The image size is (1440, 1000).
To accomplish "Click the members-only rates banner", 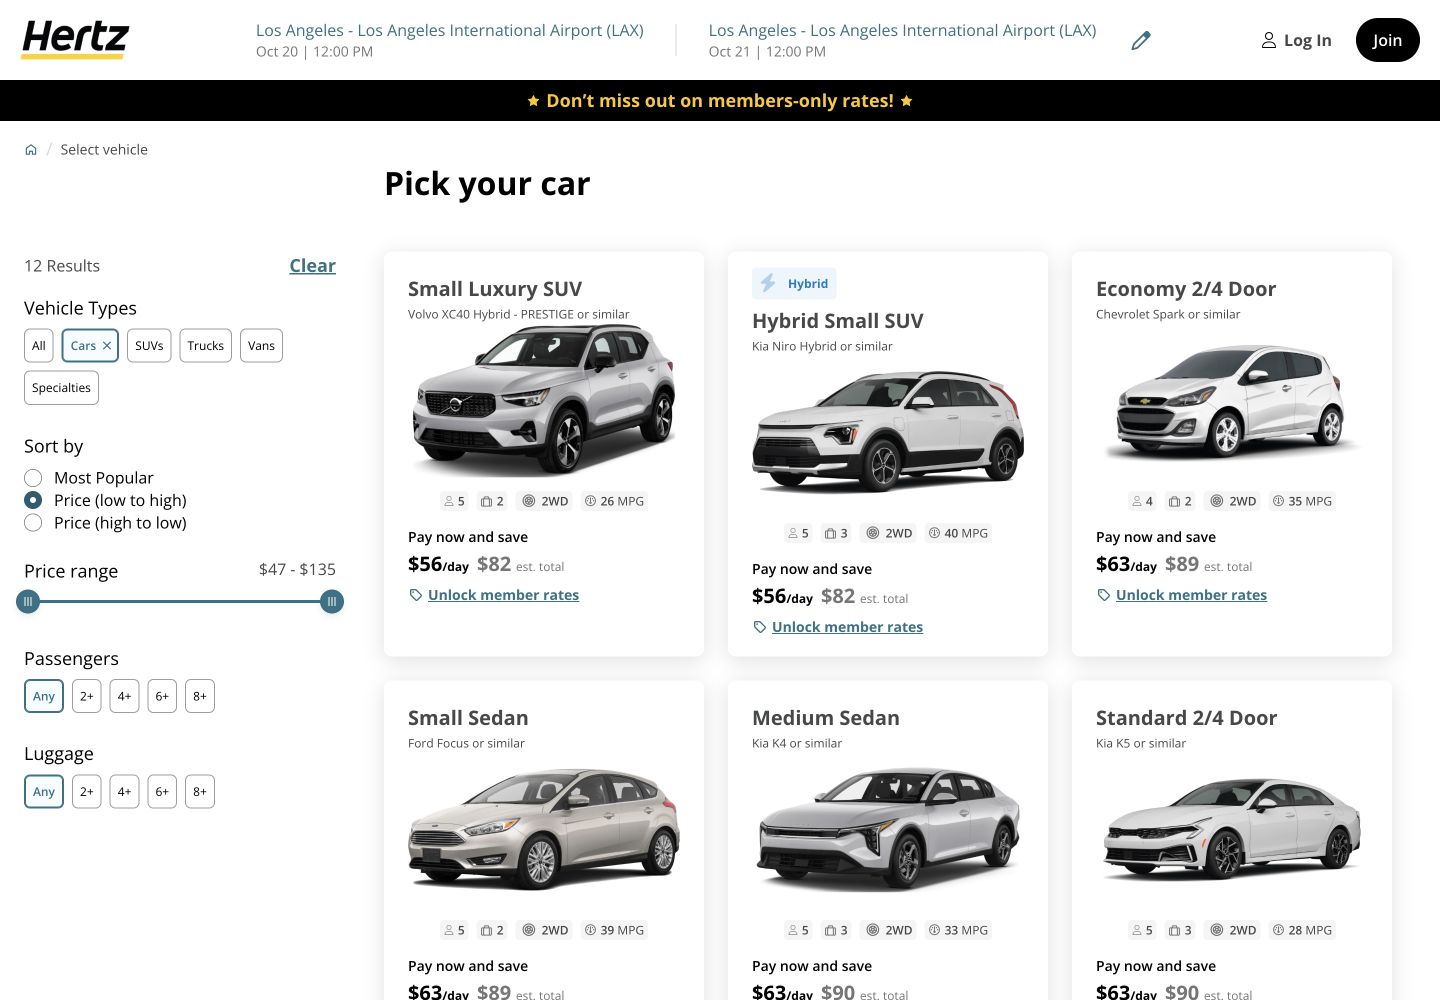I will (x=720, y=101).
